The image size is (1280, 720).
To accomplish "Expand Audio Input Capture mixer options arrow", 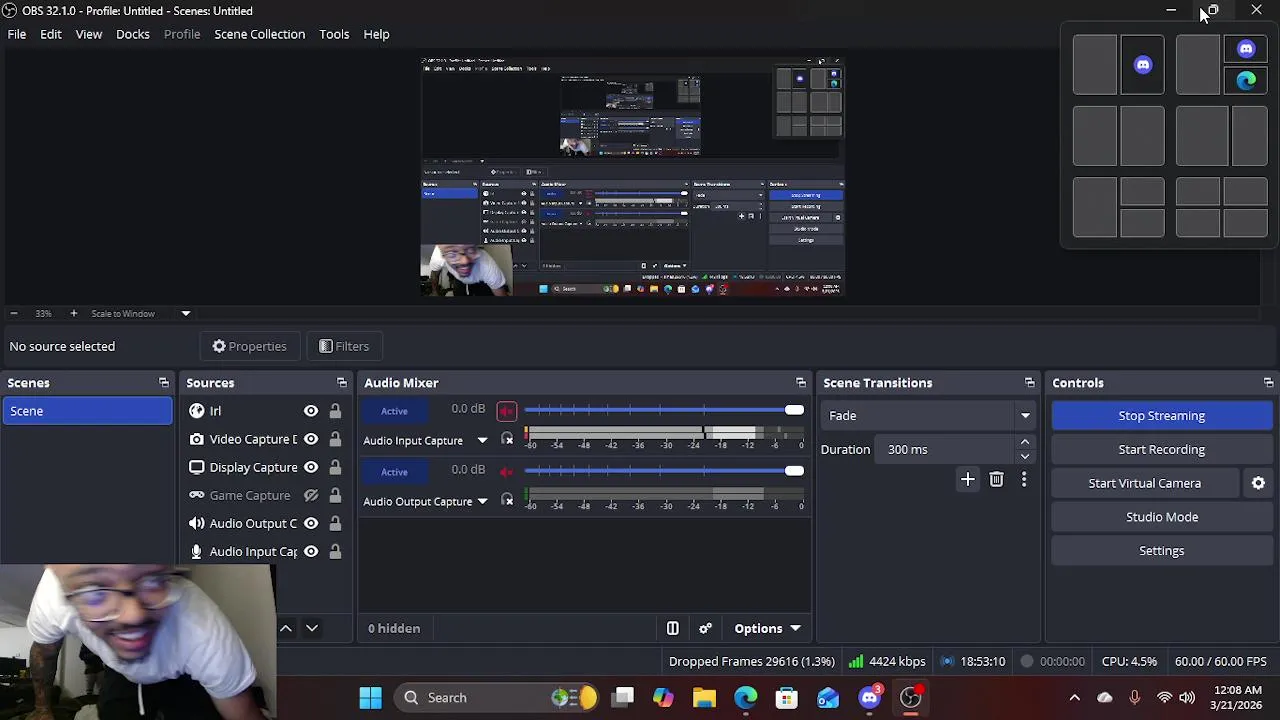I will point(482,441).
